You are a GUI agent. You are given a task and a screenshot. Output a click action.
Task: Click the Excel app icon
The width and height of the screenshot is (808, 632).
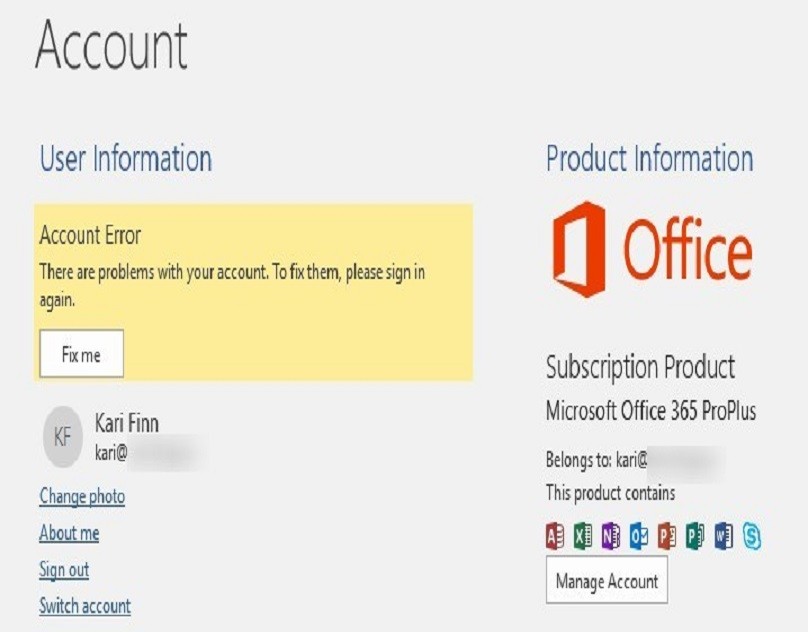pyautogui.click(x=583, y=536)
